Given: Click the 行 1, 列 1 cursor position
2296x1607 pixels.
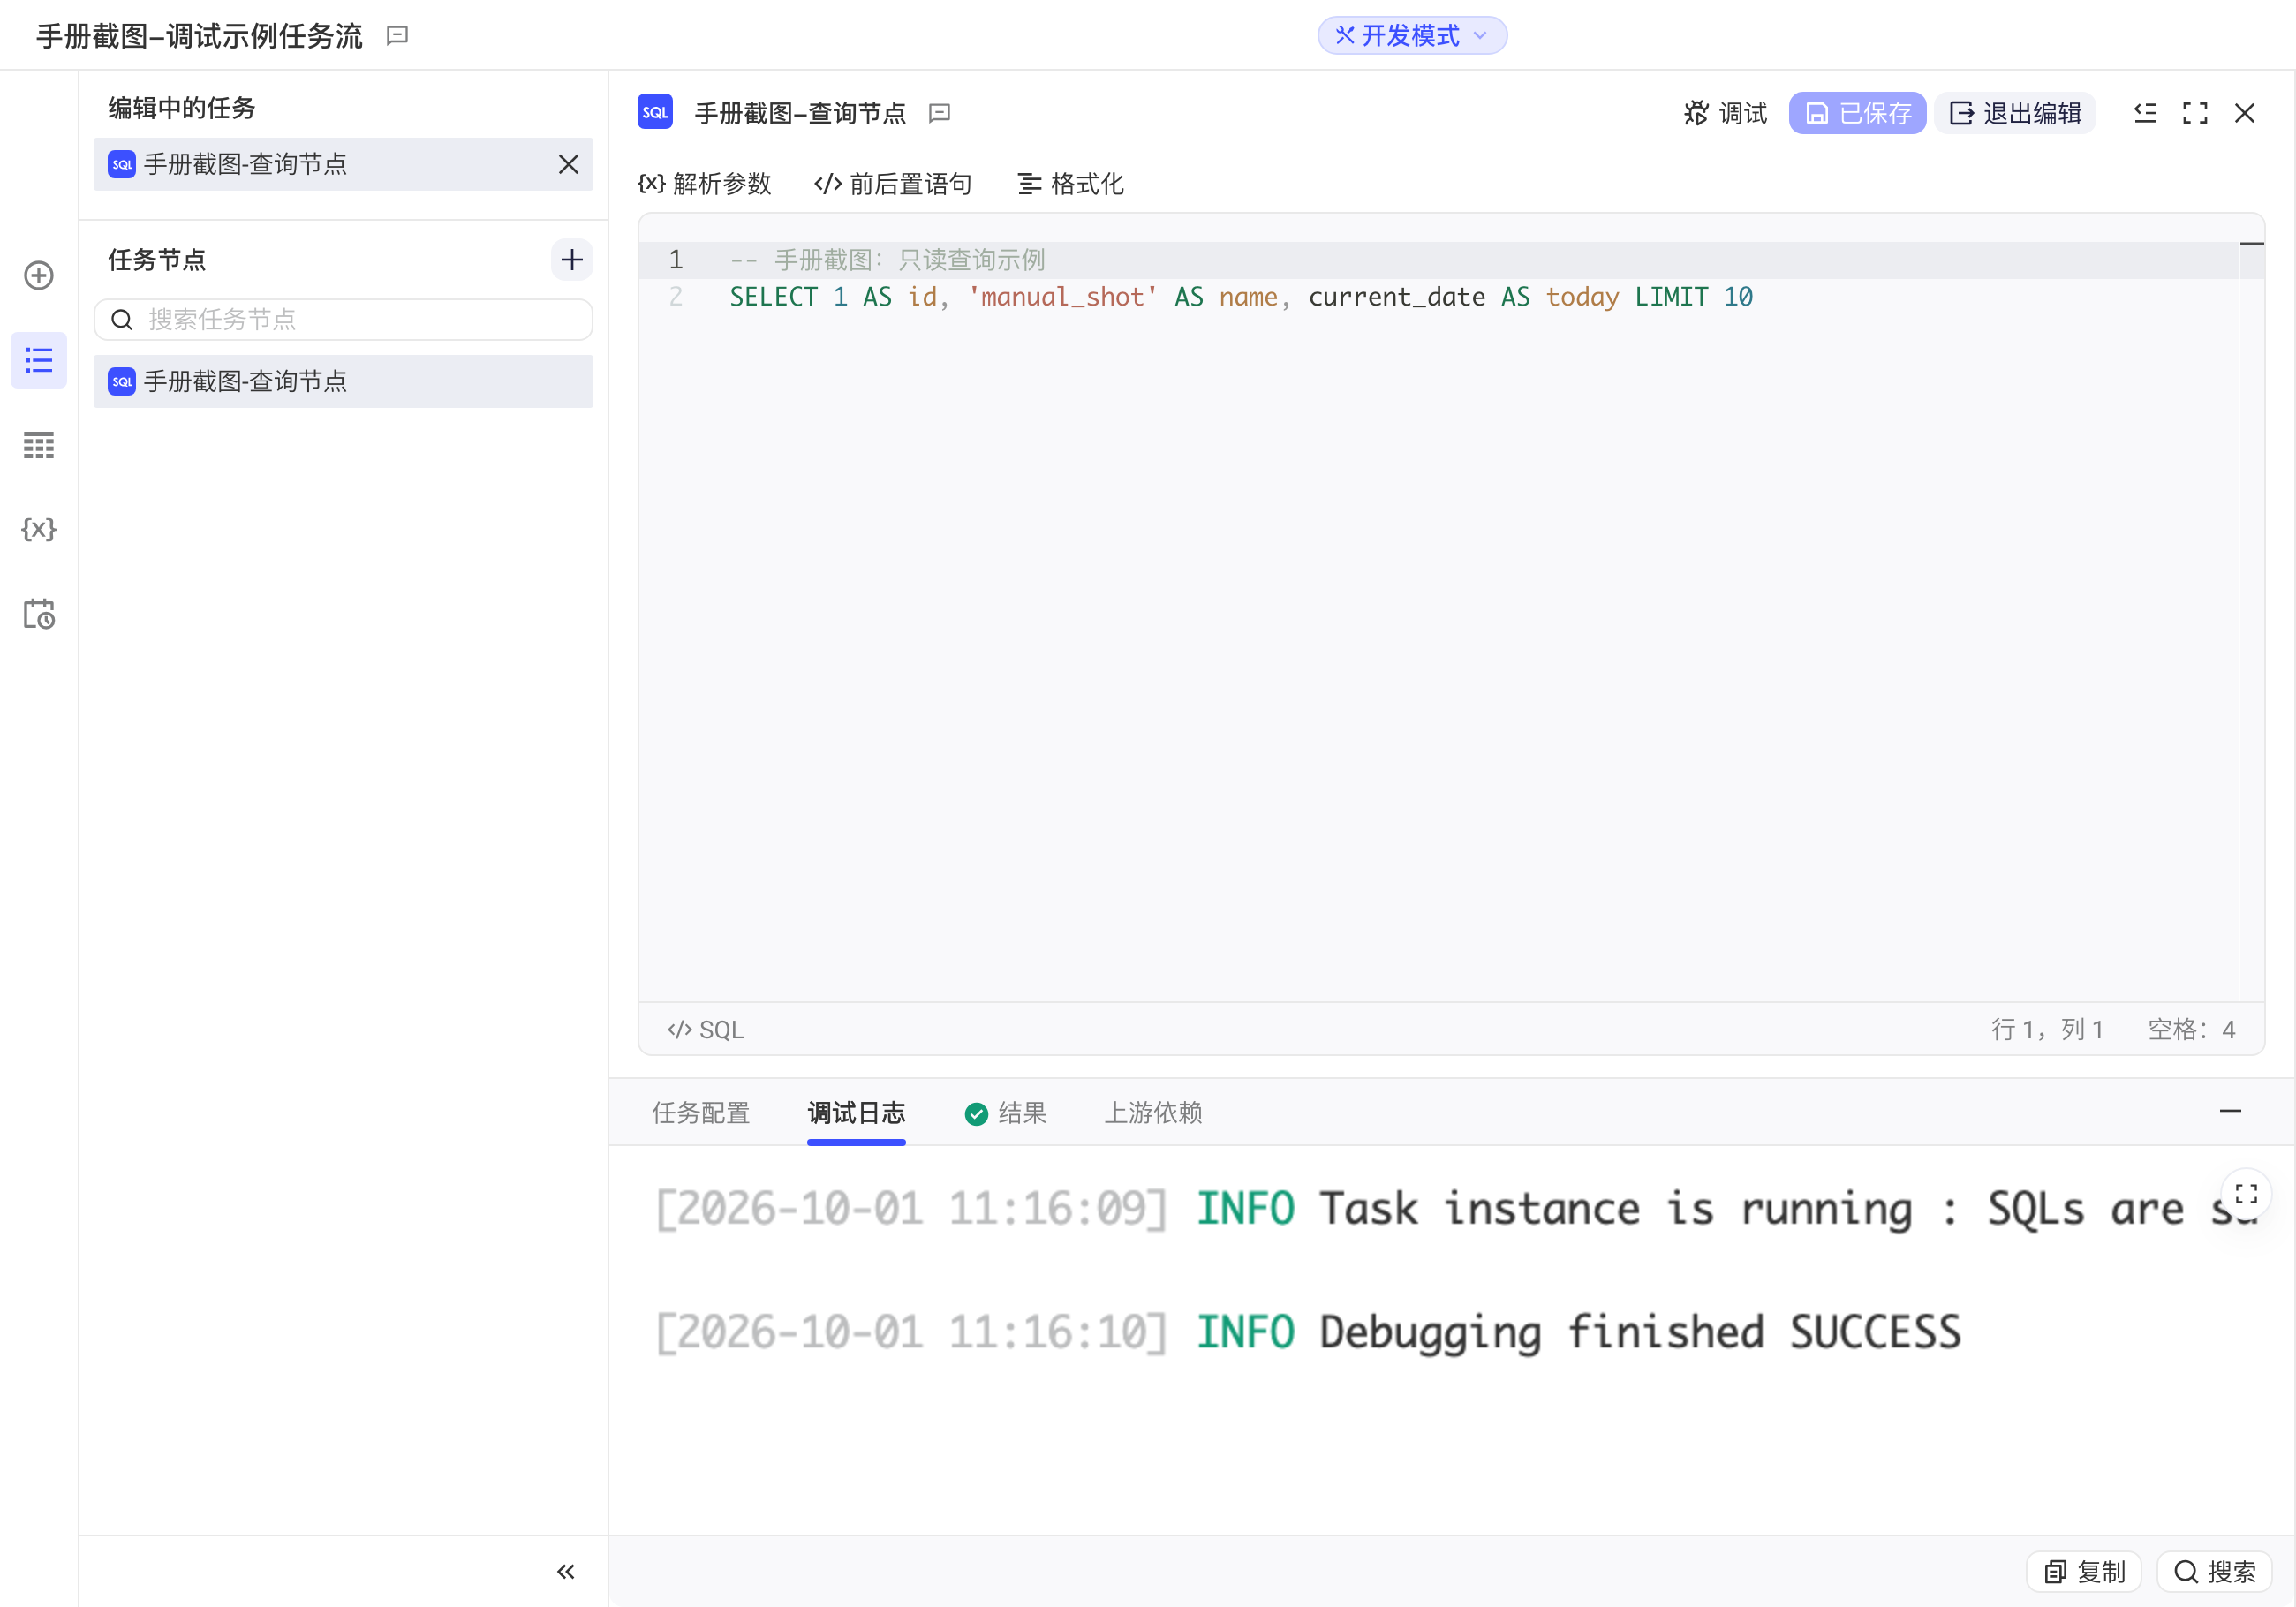Looking at the screenshot, I should click(2047, 1030).
